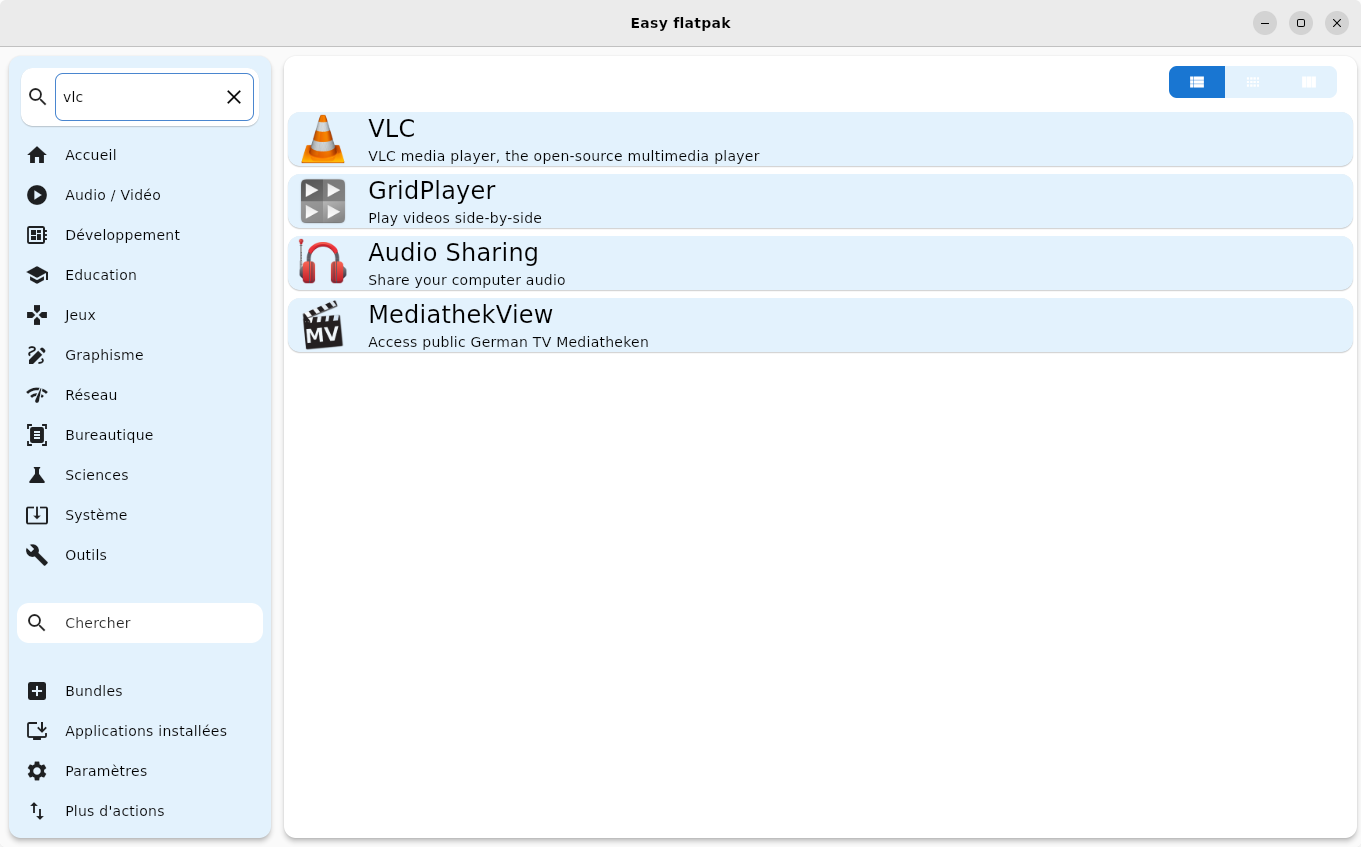Click the Chercher magnifier icon
The height and width of the screenshot is (847, 1361).
pos(37,623)
